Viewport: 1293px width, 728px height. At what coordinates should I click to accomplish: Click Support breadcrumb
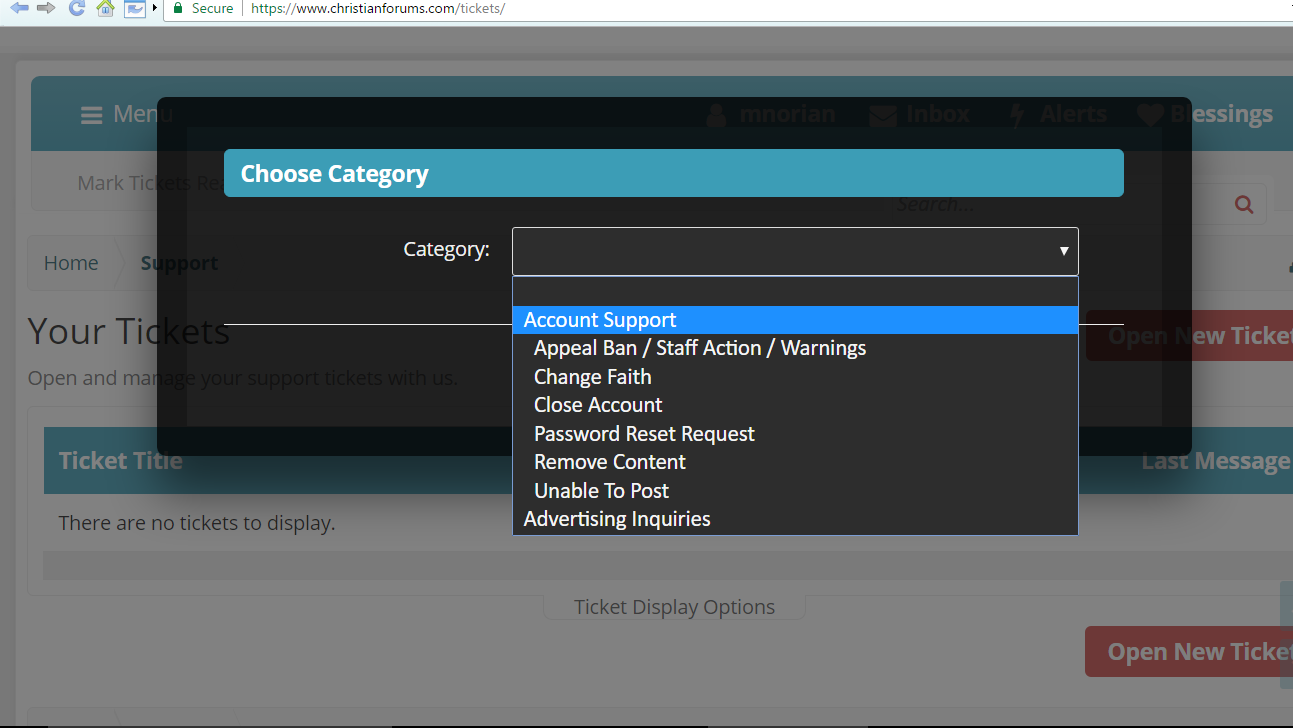[x=179, y=263]
